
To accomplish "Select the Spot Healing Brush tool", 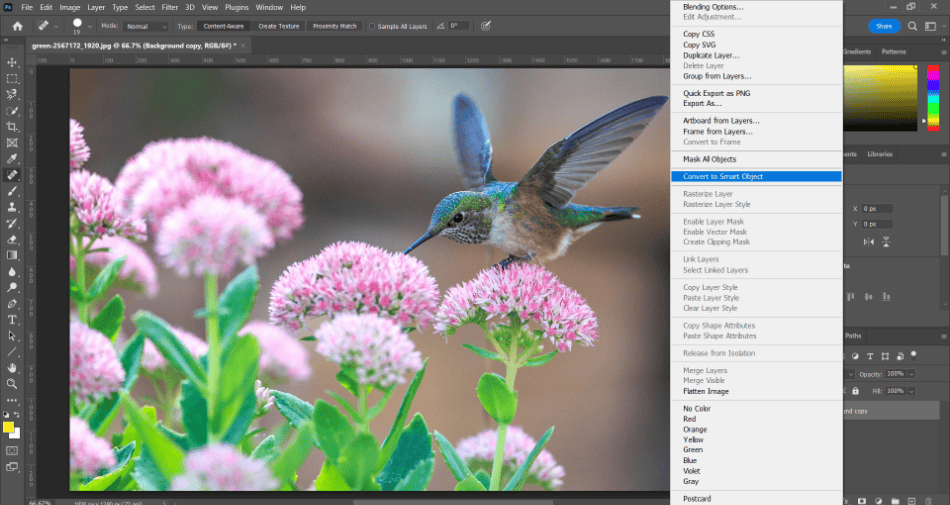I will (12, 175).
